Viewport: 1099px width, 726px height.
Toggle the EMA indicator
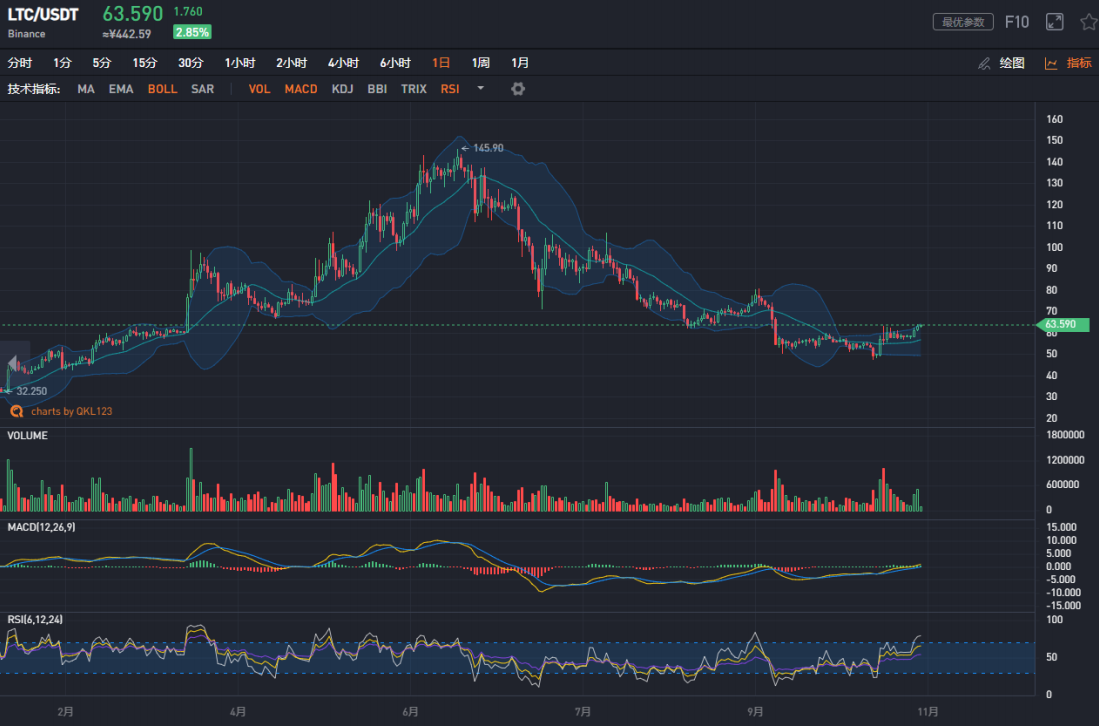pos(121,89)
